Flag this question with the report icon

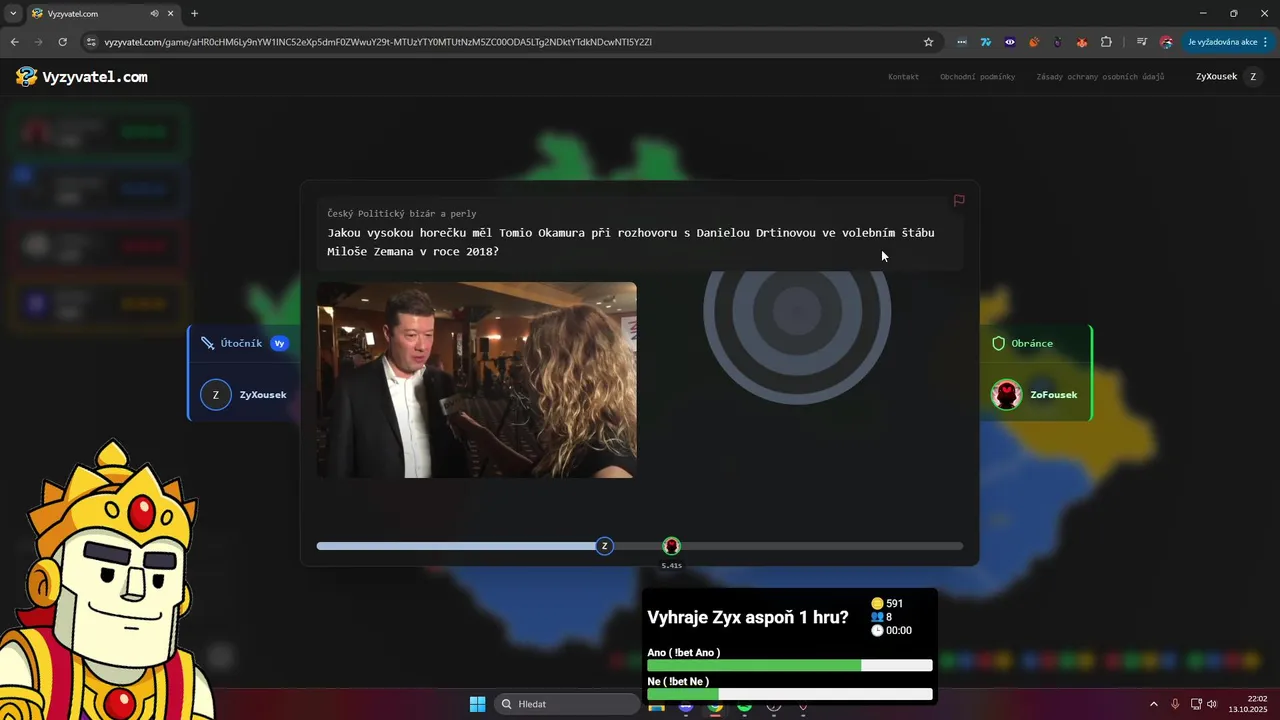coord(959,200)
